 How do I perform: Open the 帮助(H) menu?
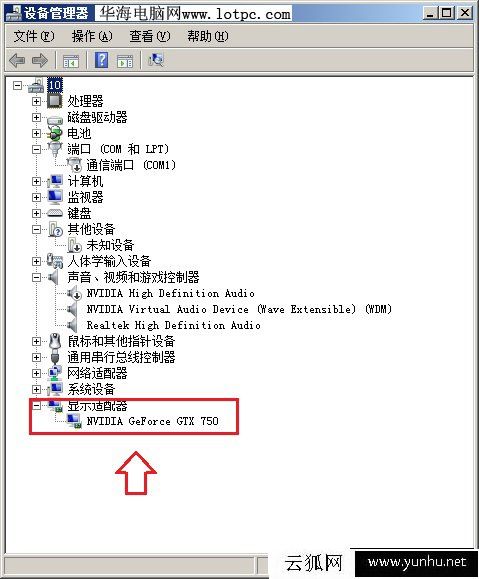pyautogui.click(x=208, y=36)
